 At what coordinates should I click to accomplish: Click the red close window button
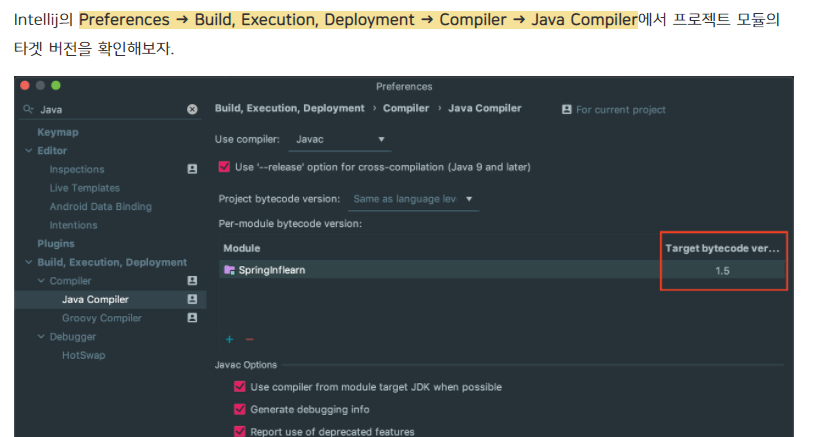(25, 85)
